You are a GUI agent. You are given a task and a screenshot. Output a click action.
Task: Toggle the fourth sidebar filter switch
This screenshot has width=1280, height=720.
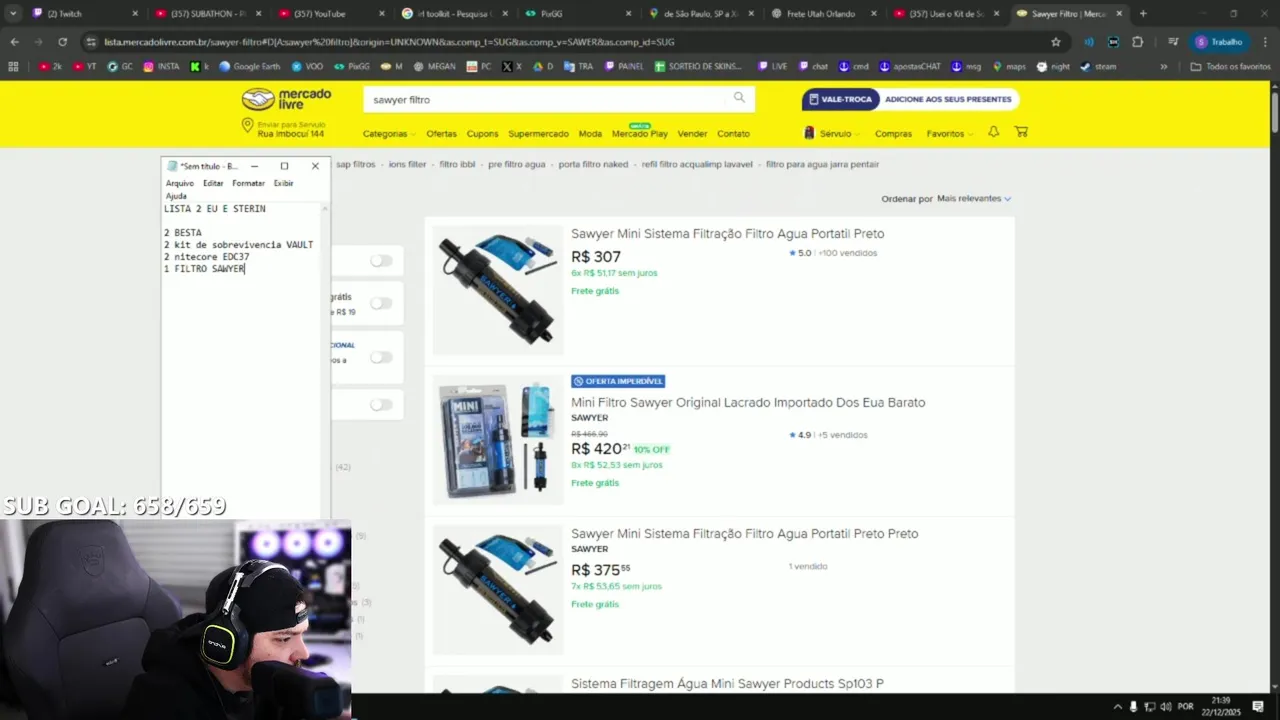tap(381, 404)
